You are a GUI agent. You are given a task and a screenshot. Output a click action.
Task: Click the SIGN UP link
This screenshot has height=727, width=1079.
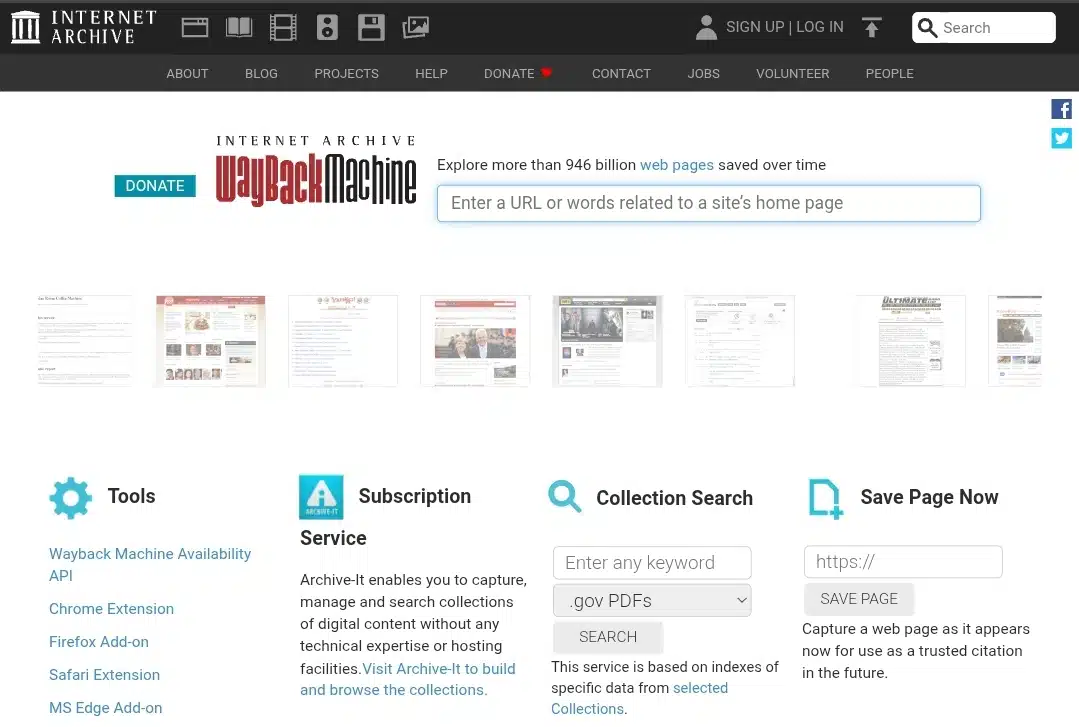[755, 27]
